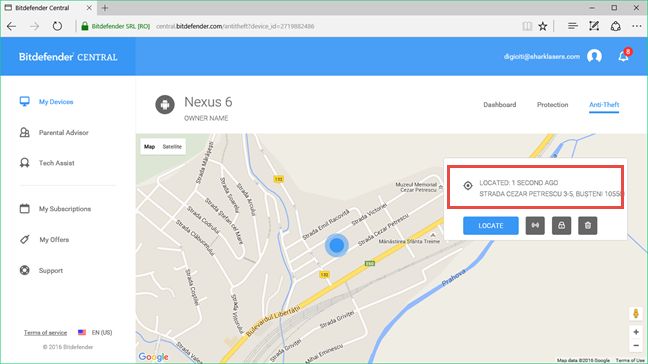Open Tech Assist in sidebar
The height and width of the screenshot is (364, 648).
[x=57, y=163]
